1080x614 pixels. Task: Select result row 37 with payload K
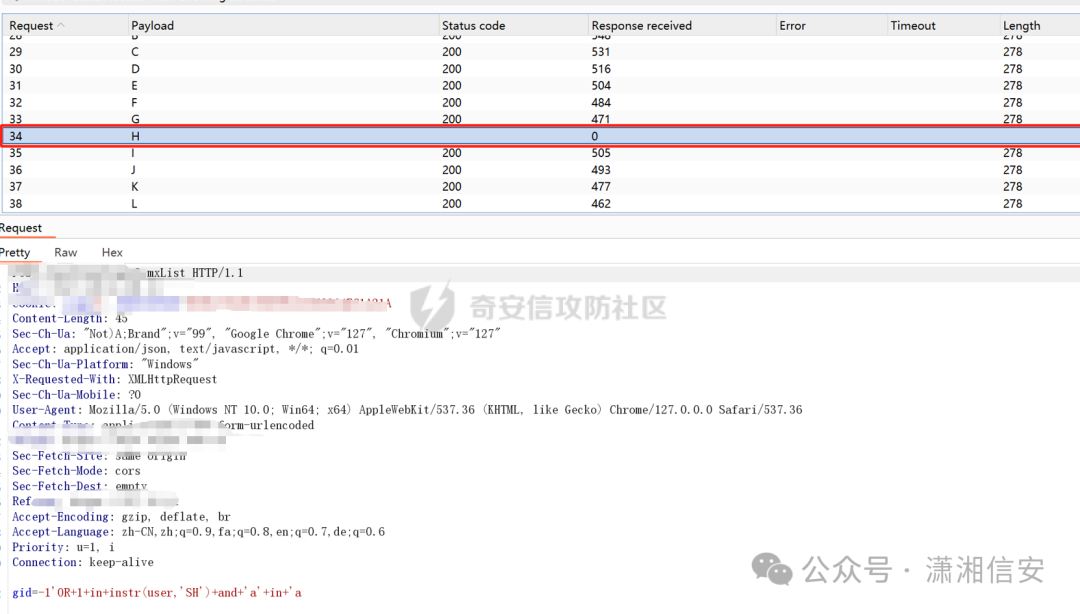click(x=540, y=187)
